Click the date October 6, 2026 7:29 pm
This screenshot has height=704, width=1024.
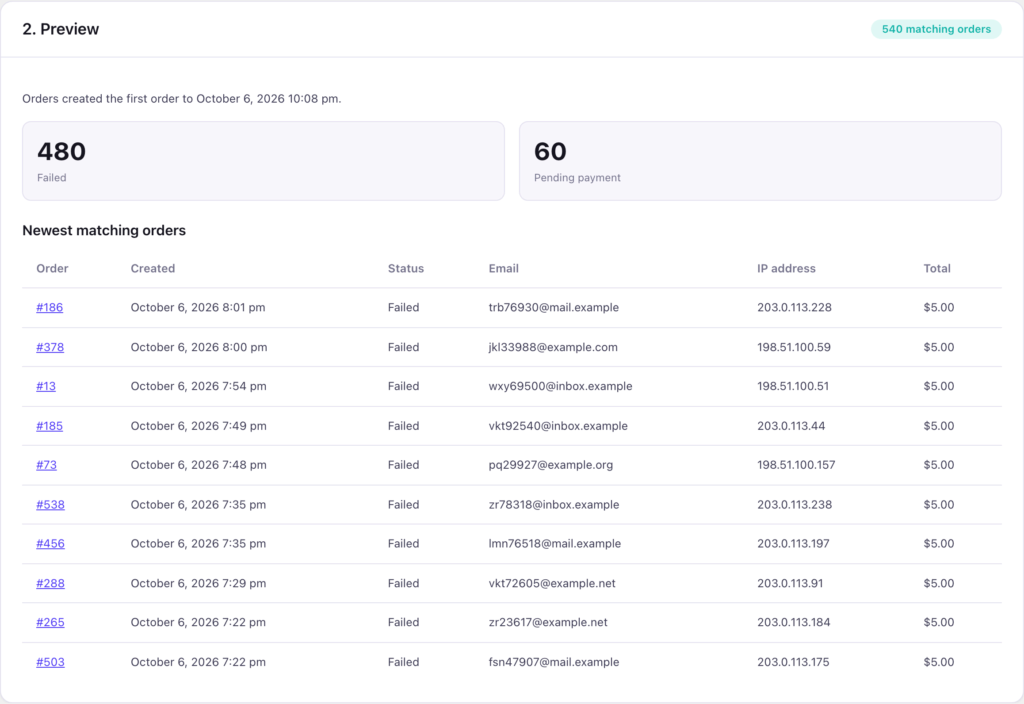199,583
